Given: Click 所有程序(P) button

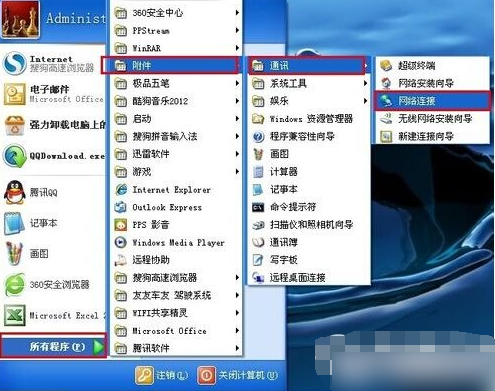Looking at the screenshot, I should 54,346.
